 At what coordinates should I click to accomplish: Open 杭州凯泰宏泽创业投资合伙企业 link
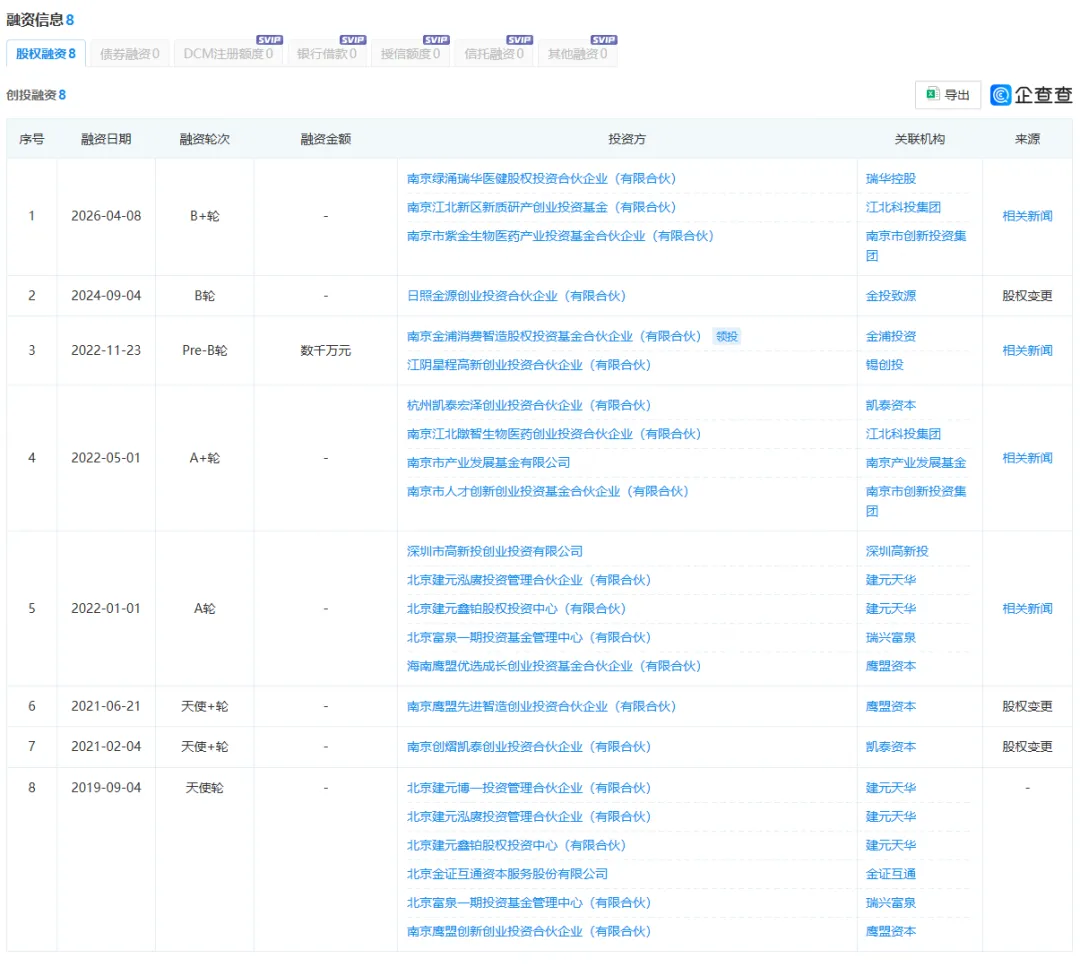(x=529, y=405)
